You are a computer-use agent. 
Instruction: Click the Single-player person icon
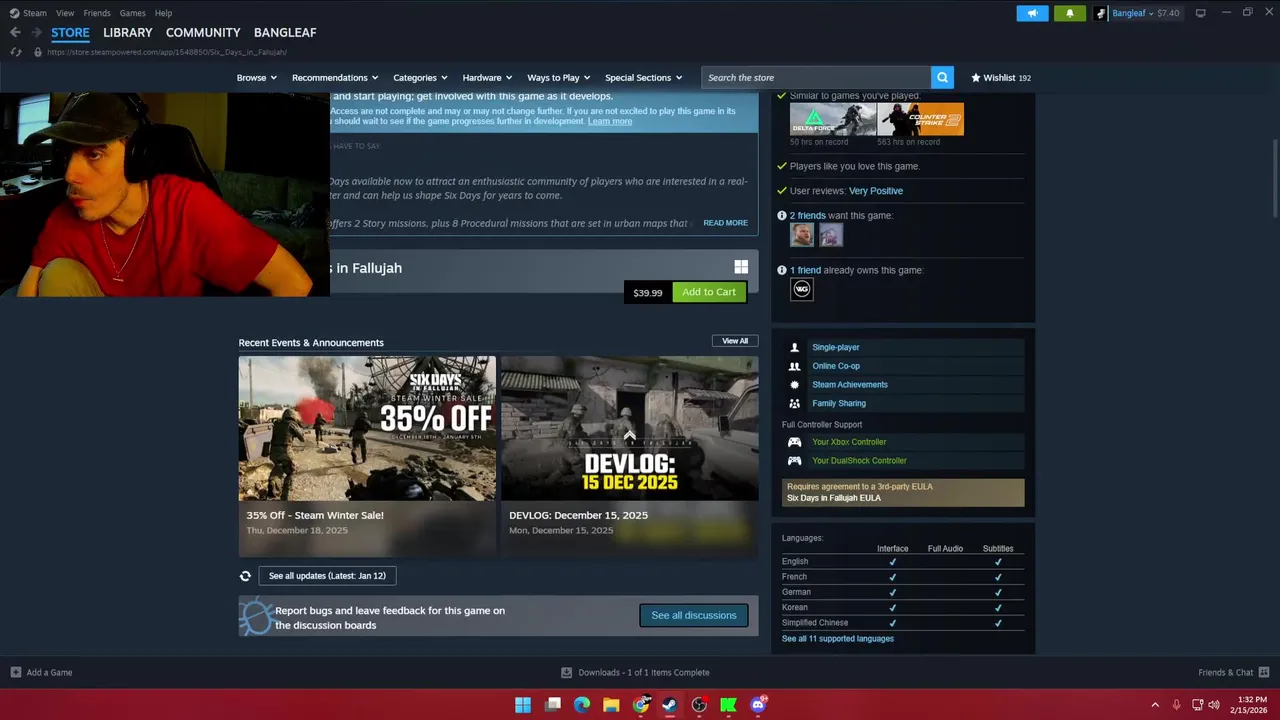click(795, 347)
